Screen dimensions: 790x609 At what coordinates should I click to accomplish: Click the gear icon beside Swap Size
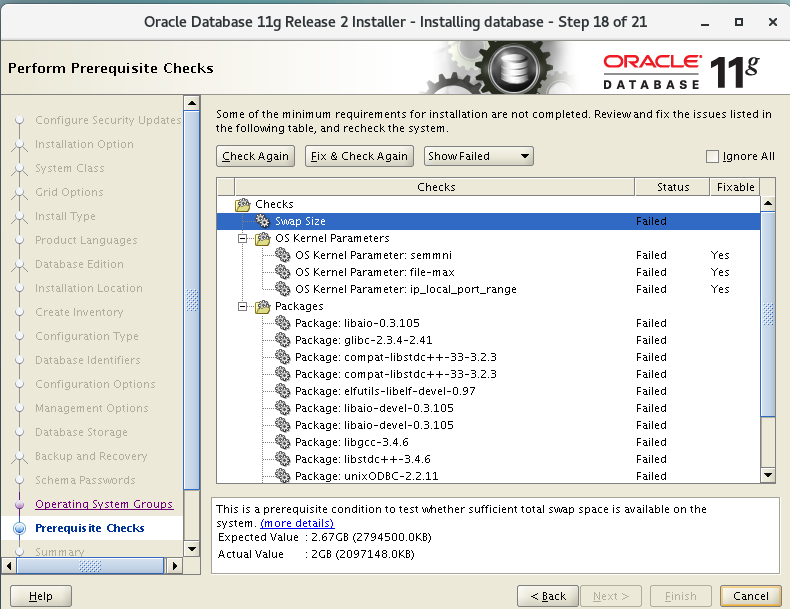(x=262, y=221)
